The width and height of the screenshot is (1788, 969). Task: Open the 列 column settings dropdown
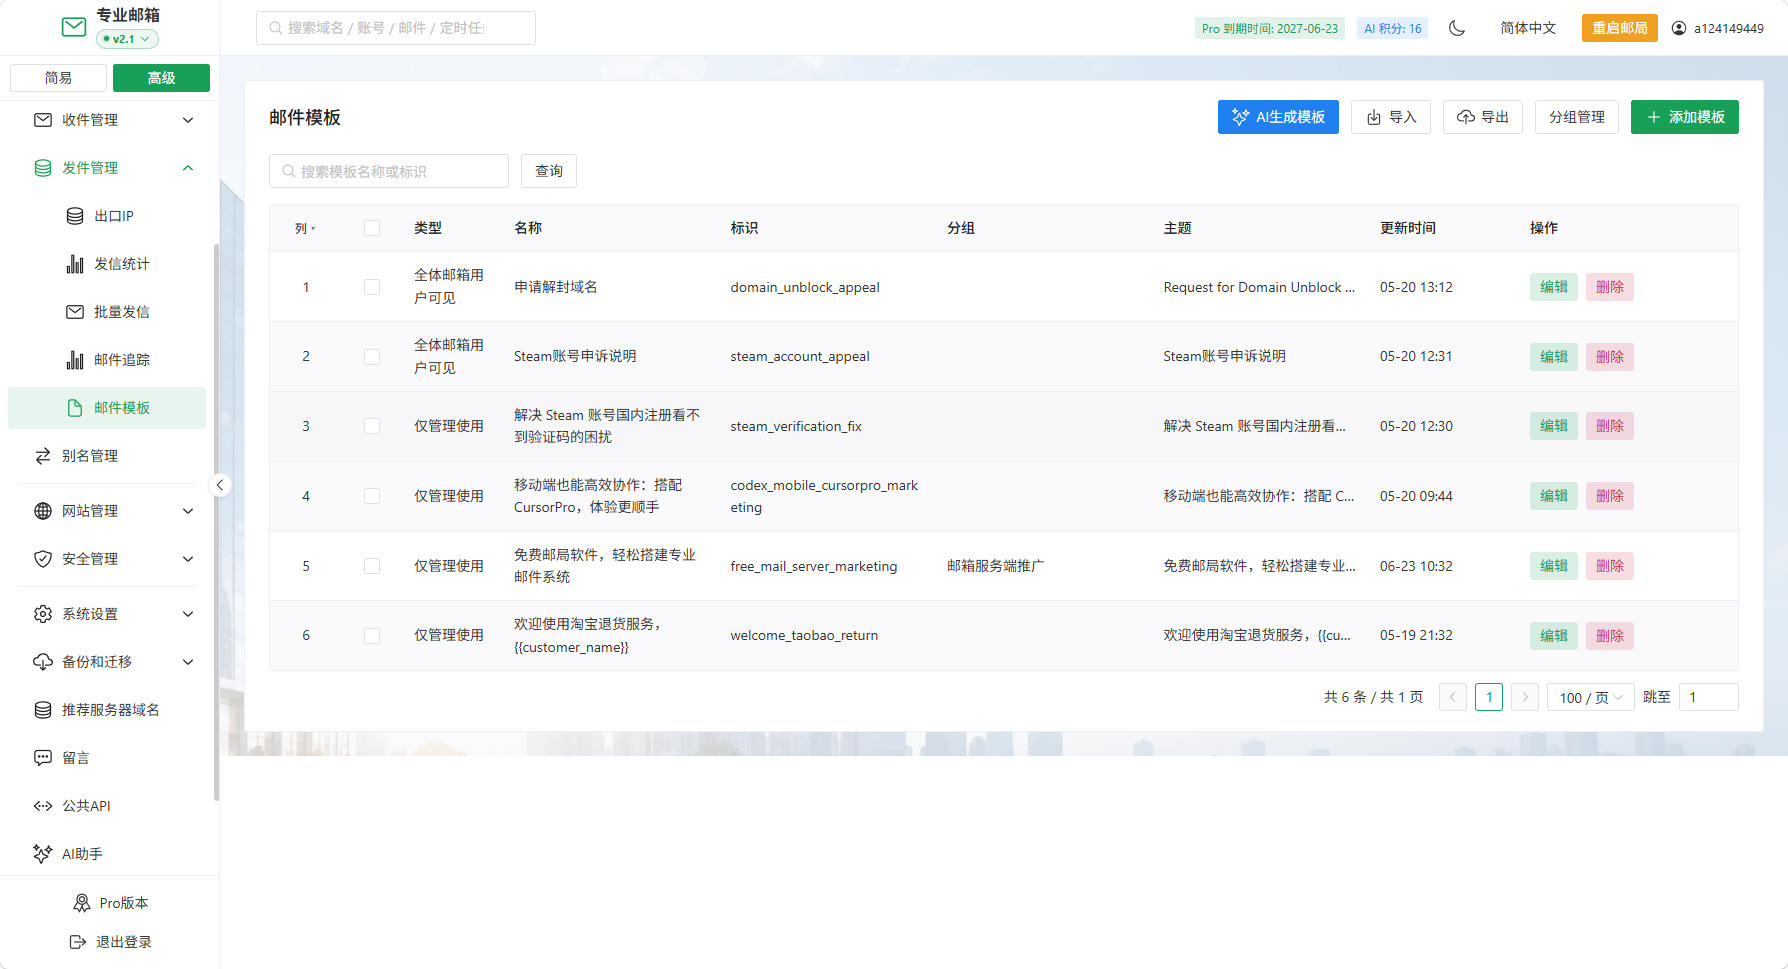tap(305, 228)
